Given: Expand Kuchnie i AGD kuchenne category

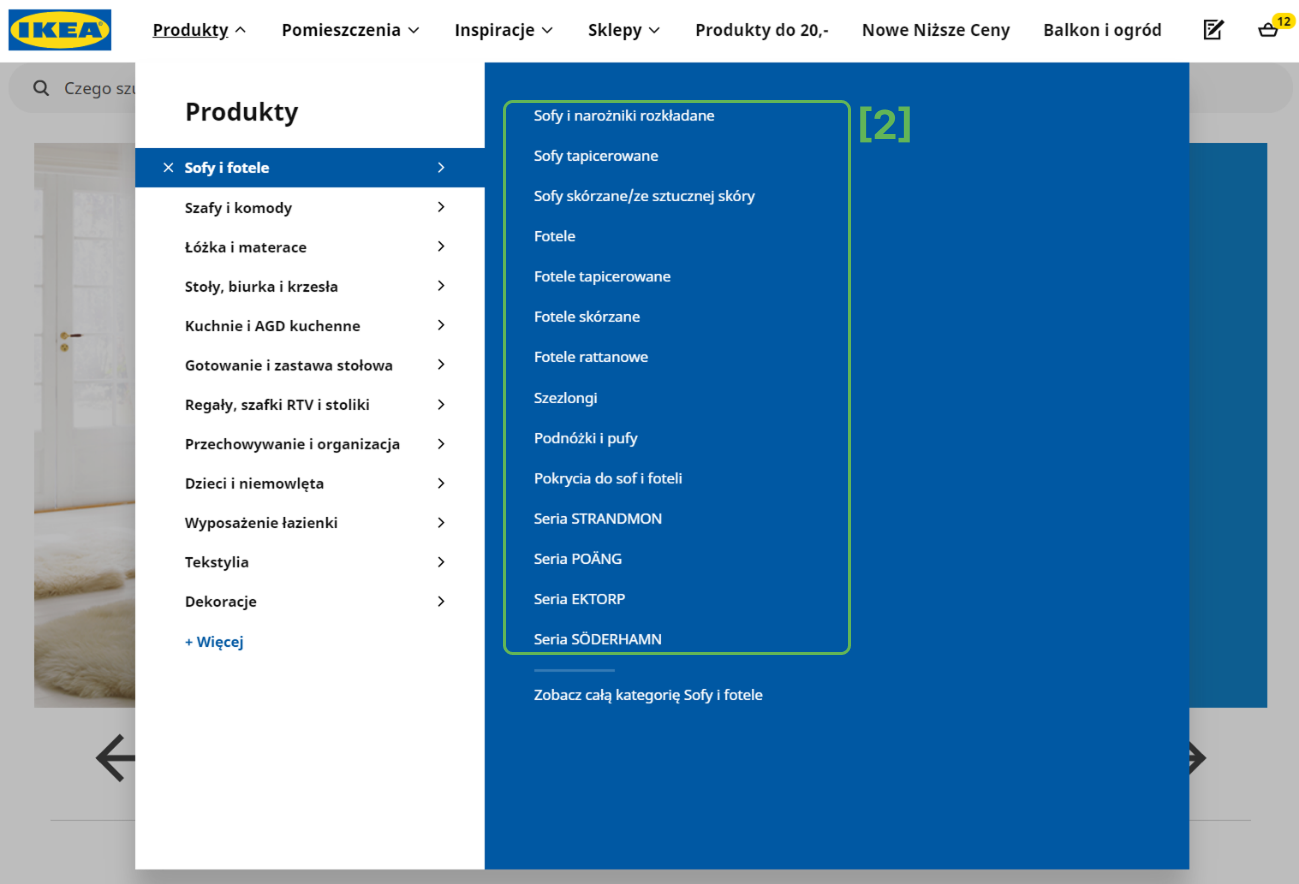Looking at the screenshot, I should click(310, 325).
